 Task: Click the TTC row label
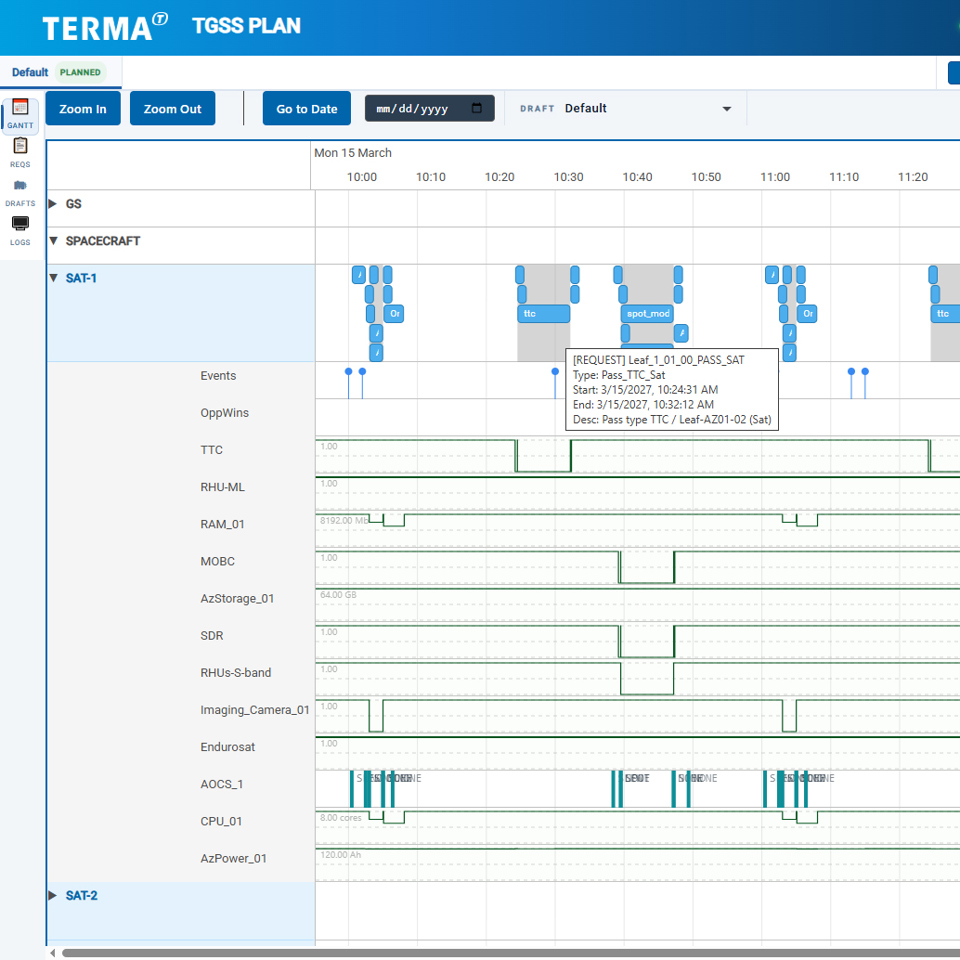pyautogui.click(x=212, y=450)
